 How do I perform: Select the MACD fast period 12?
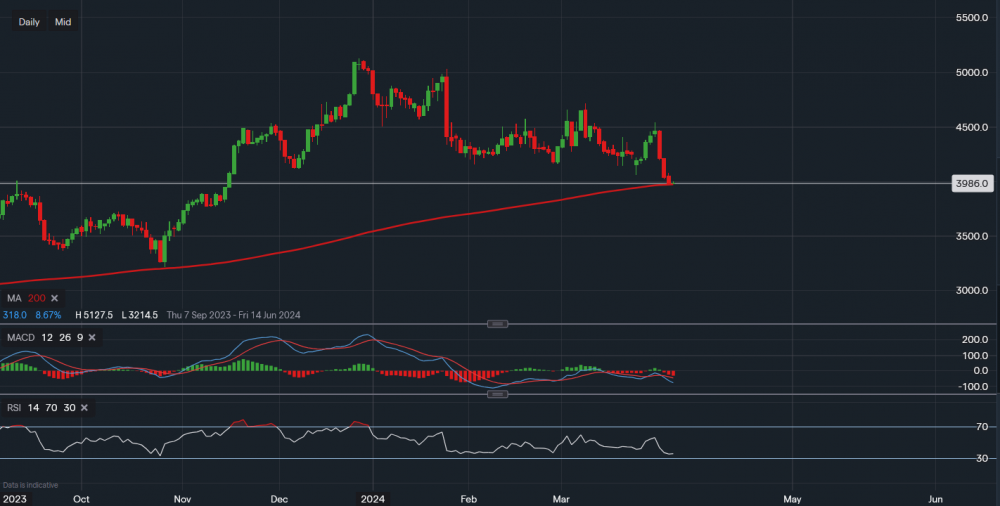pos(45,338)
